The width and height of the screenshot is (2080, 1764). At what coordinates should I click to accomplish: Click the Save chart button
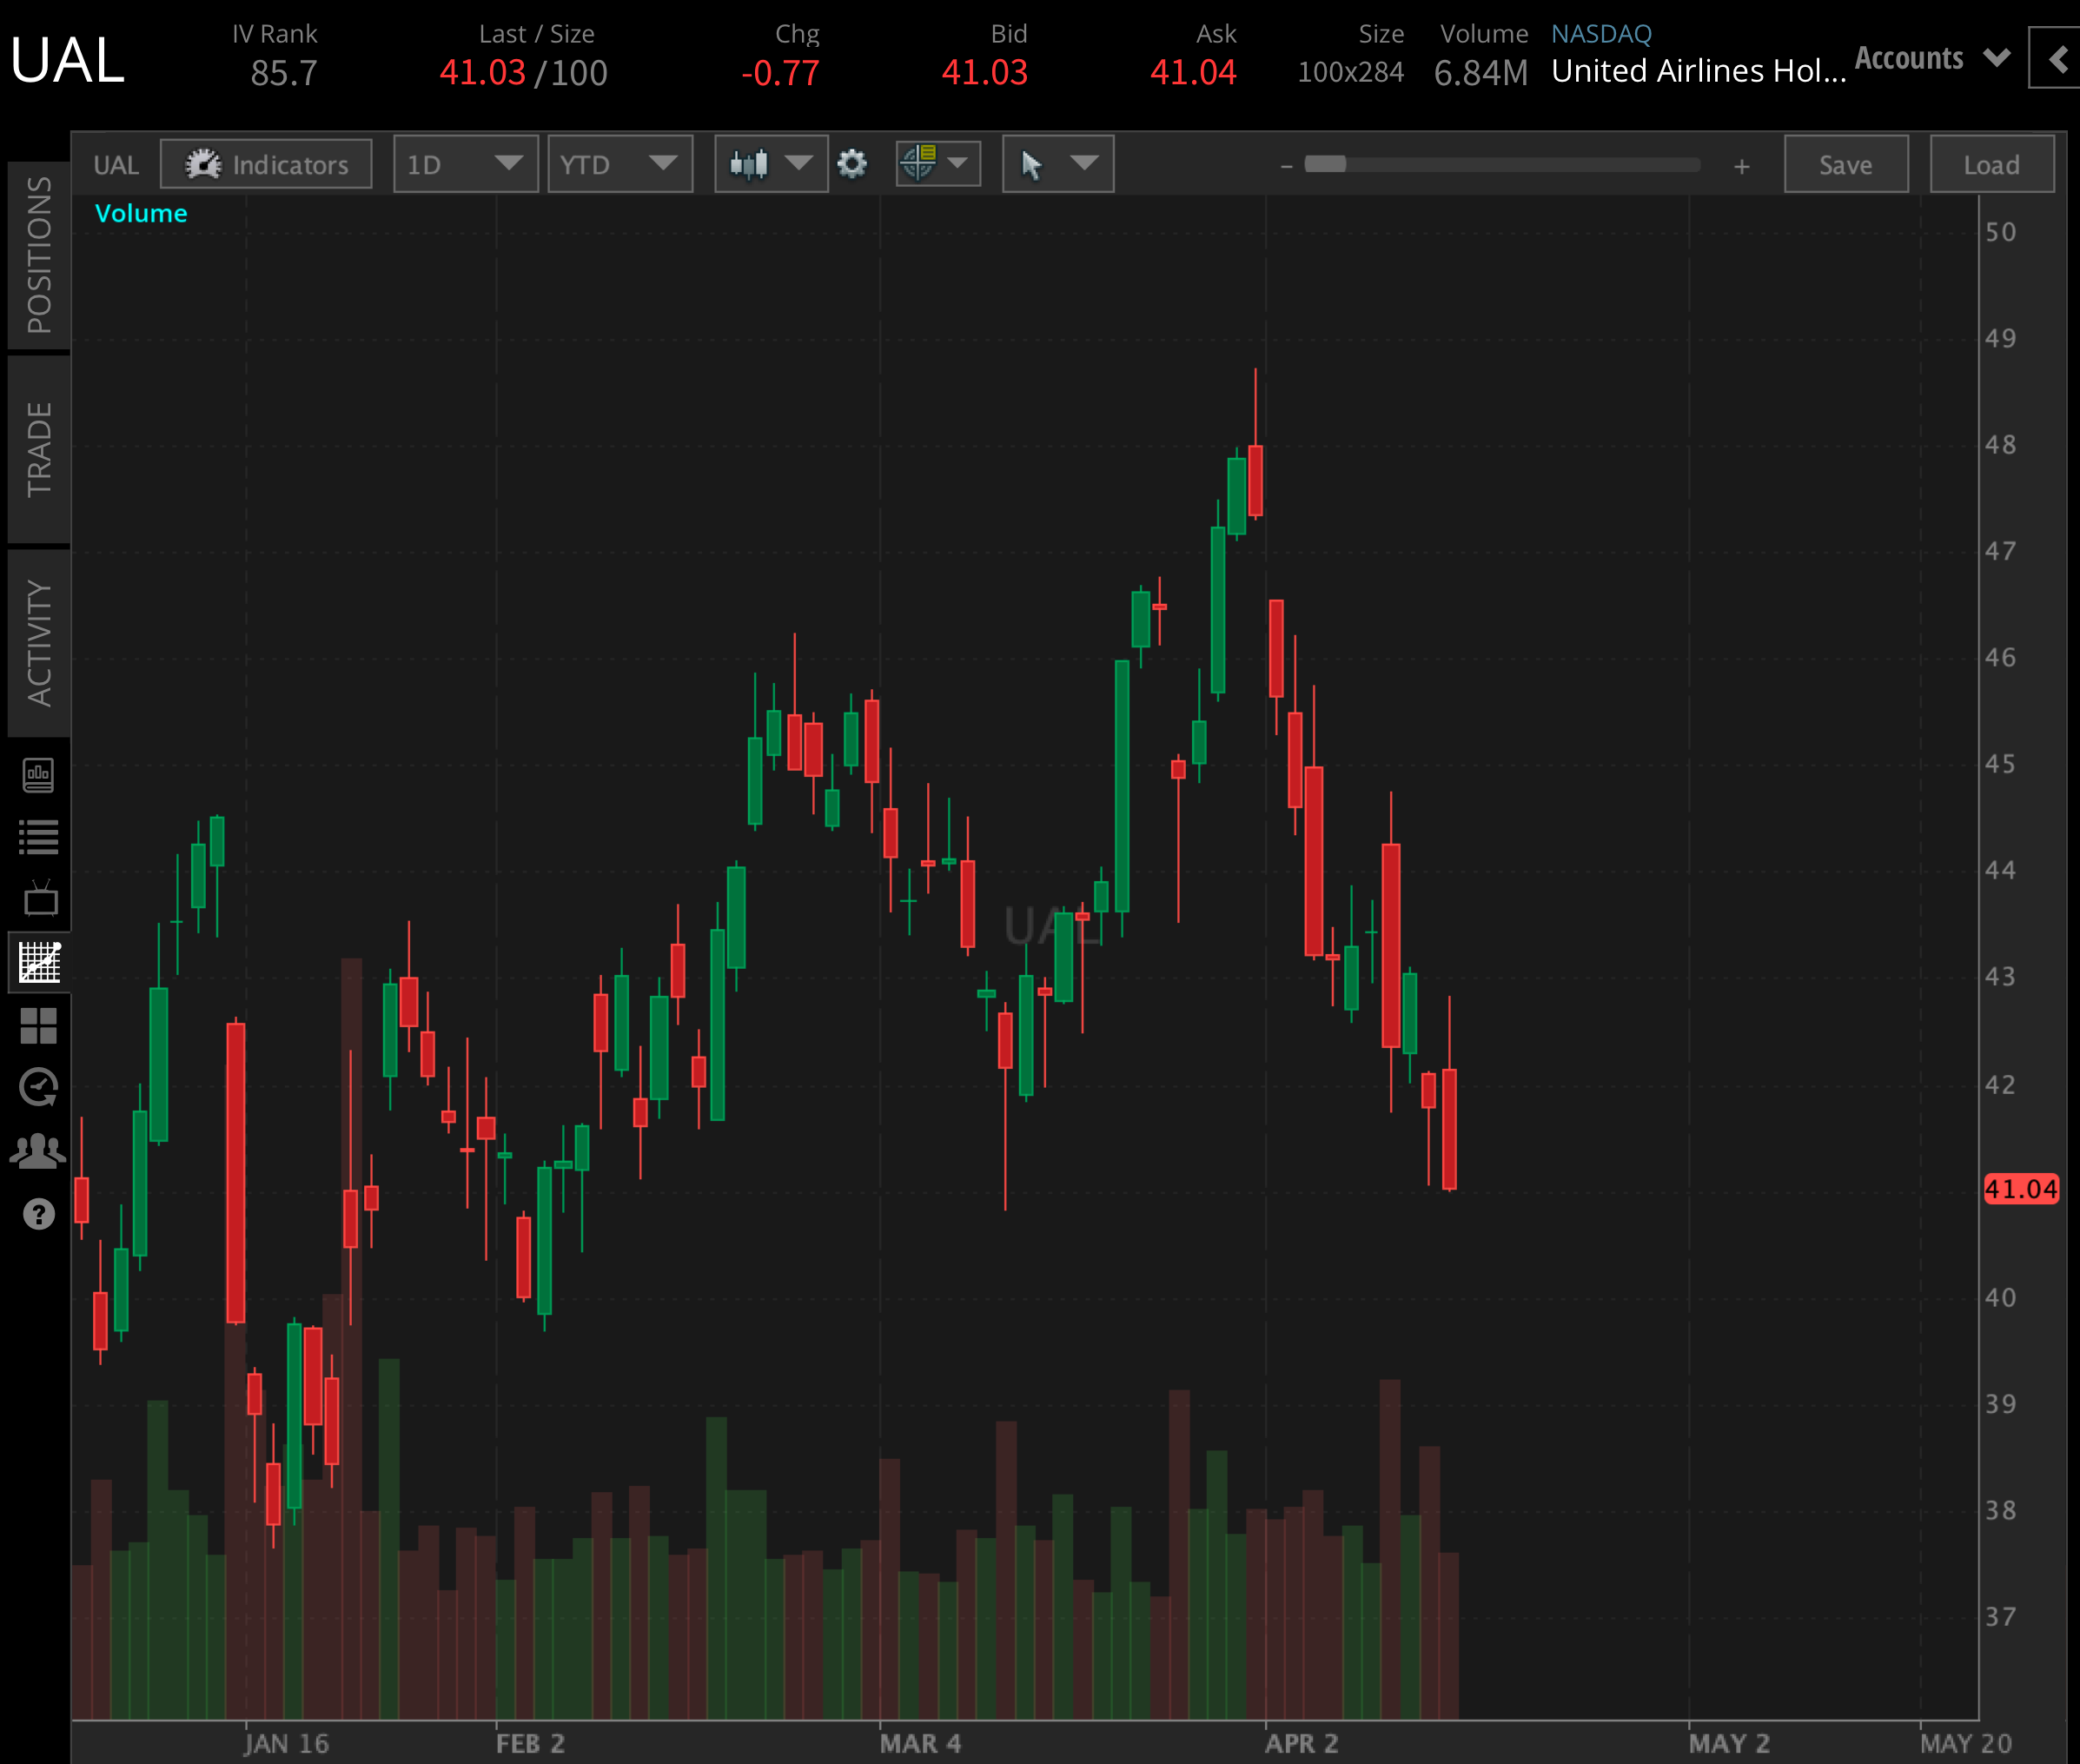point(1846,164)
